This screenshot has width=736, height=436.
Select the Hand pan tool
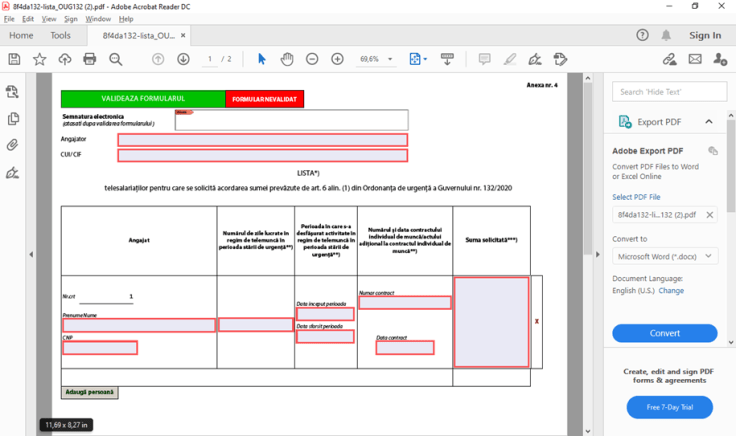[x=287, y=59]
